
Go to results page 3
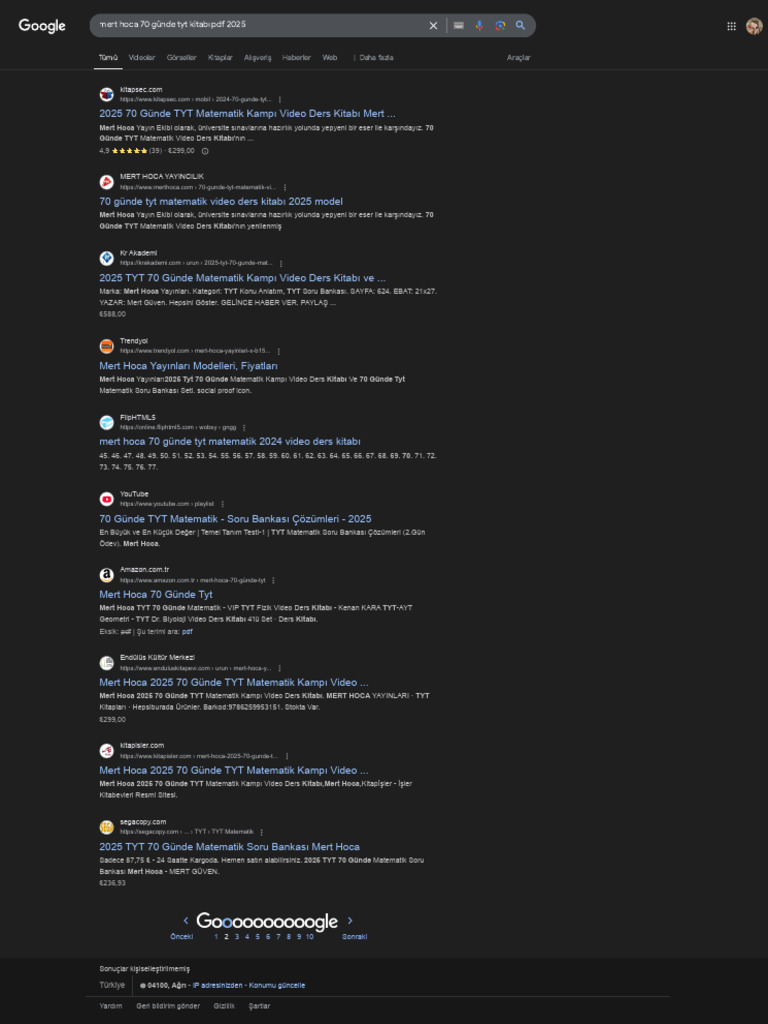(236, 936)
